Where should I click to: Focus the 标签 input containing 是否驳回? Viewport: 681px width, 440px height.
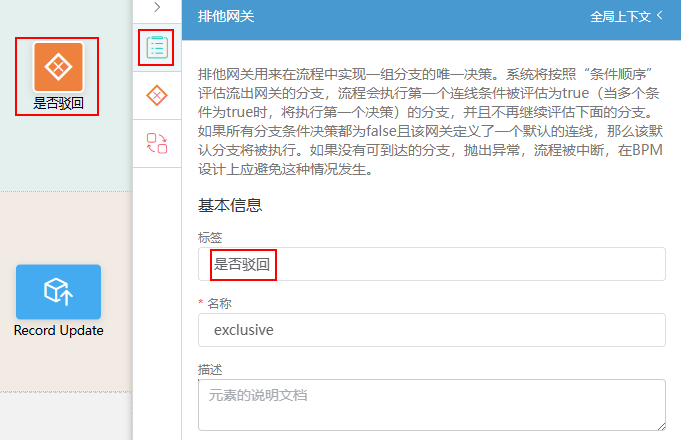pyautogui.click(x=432, y=264)
